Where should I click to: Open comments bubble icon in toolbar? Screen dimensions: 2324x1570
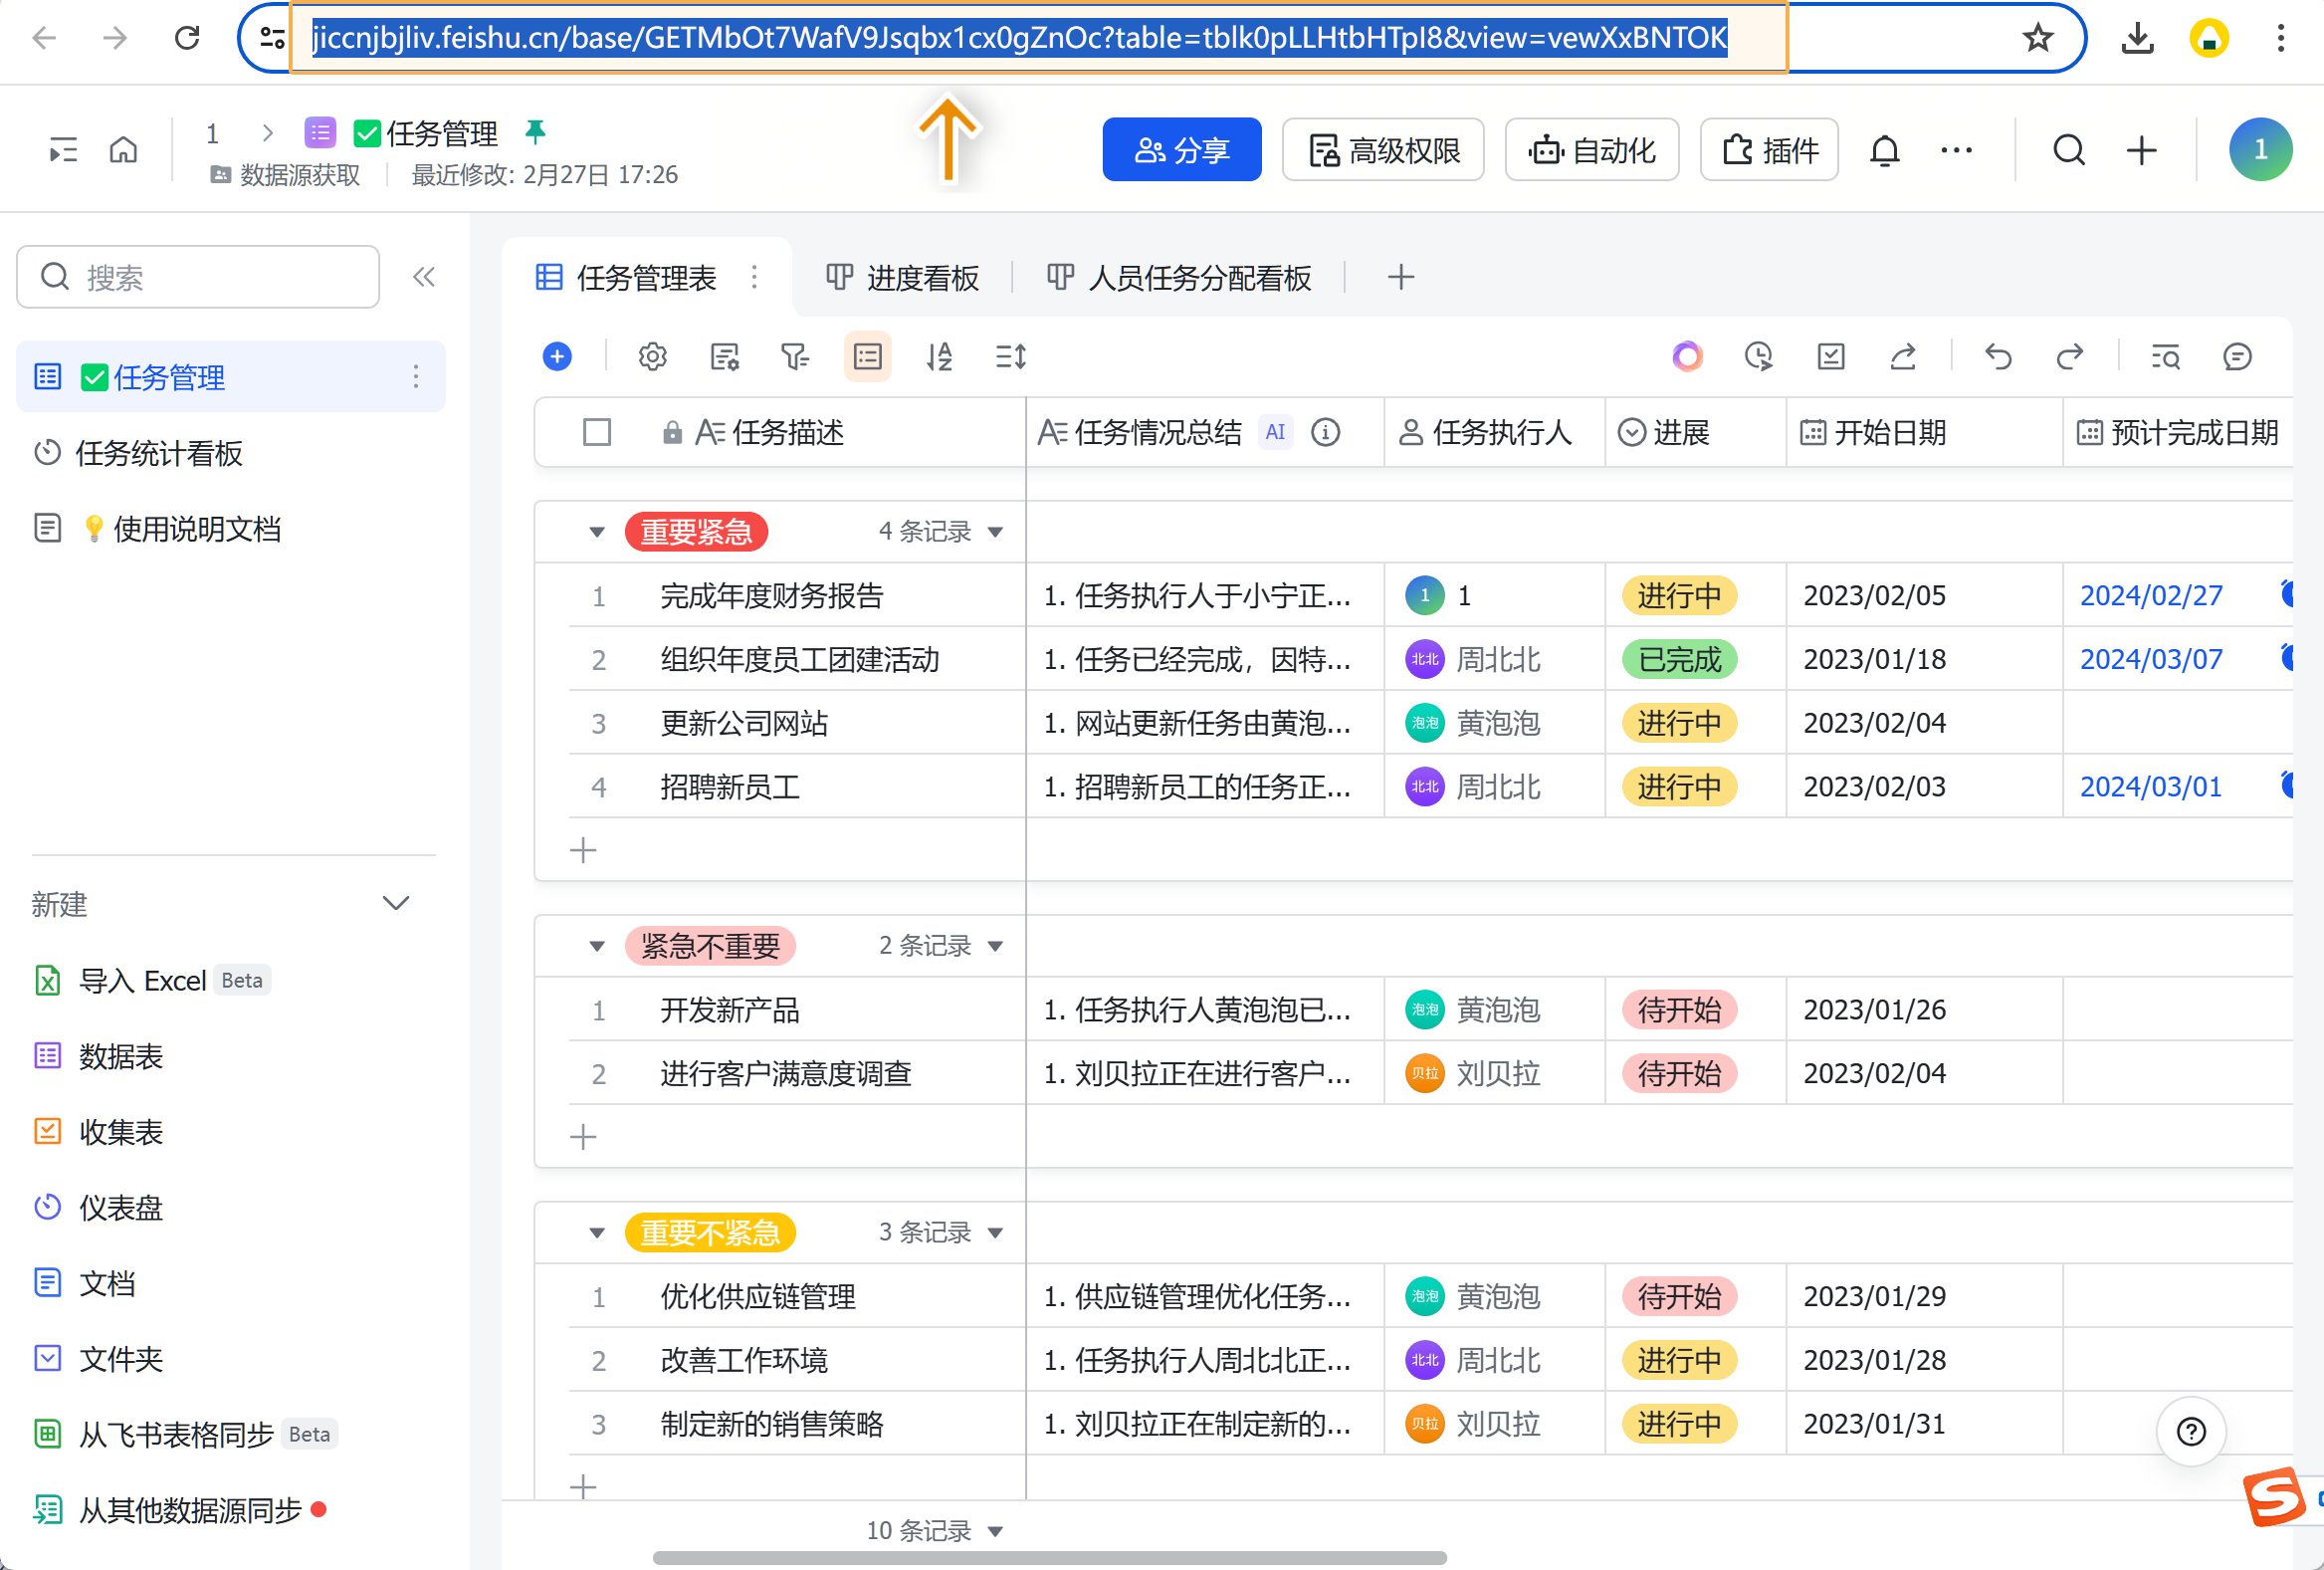[x=2237, y=356]
